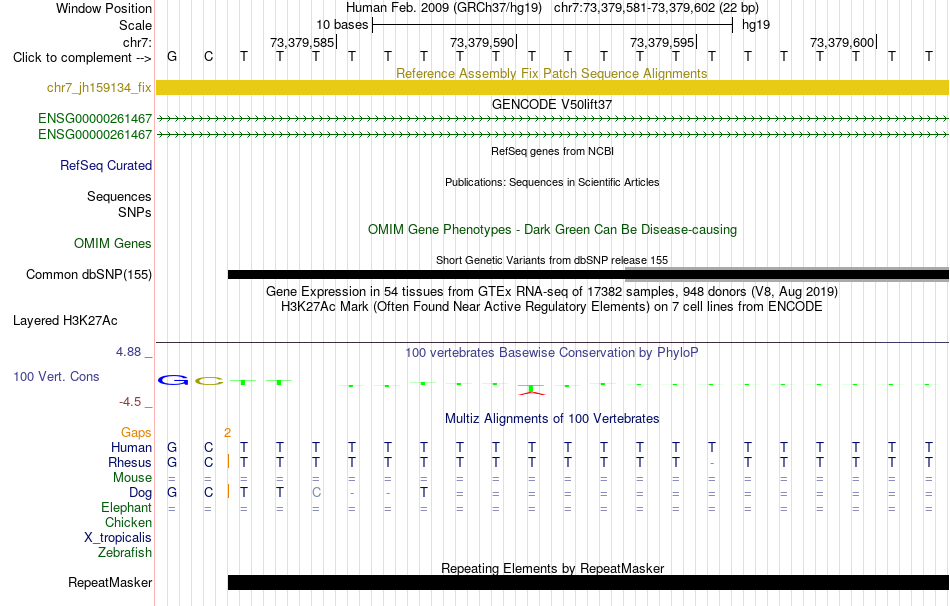The width and height of the screenshot is (950, 606).
Task: Click the Zebrafish alignment row label
Action: [125, 553]
